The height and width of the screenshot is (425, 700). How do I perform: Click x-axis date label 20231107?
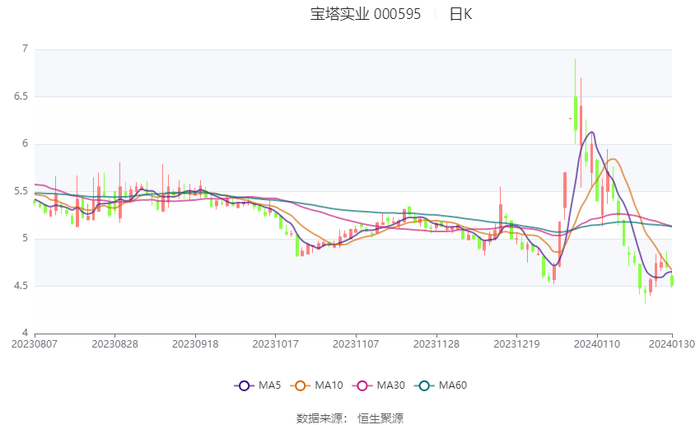tap(356, 344)
